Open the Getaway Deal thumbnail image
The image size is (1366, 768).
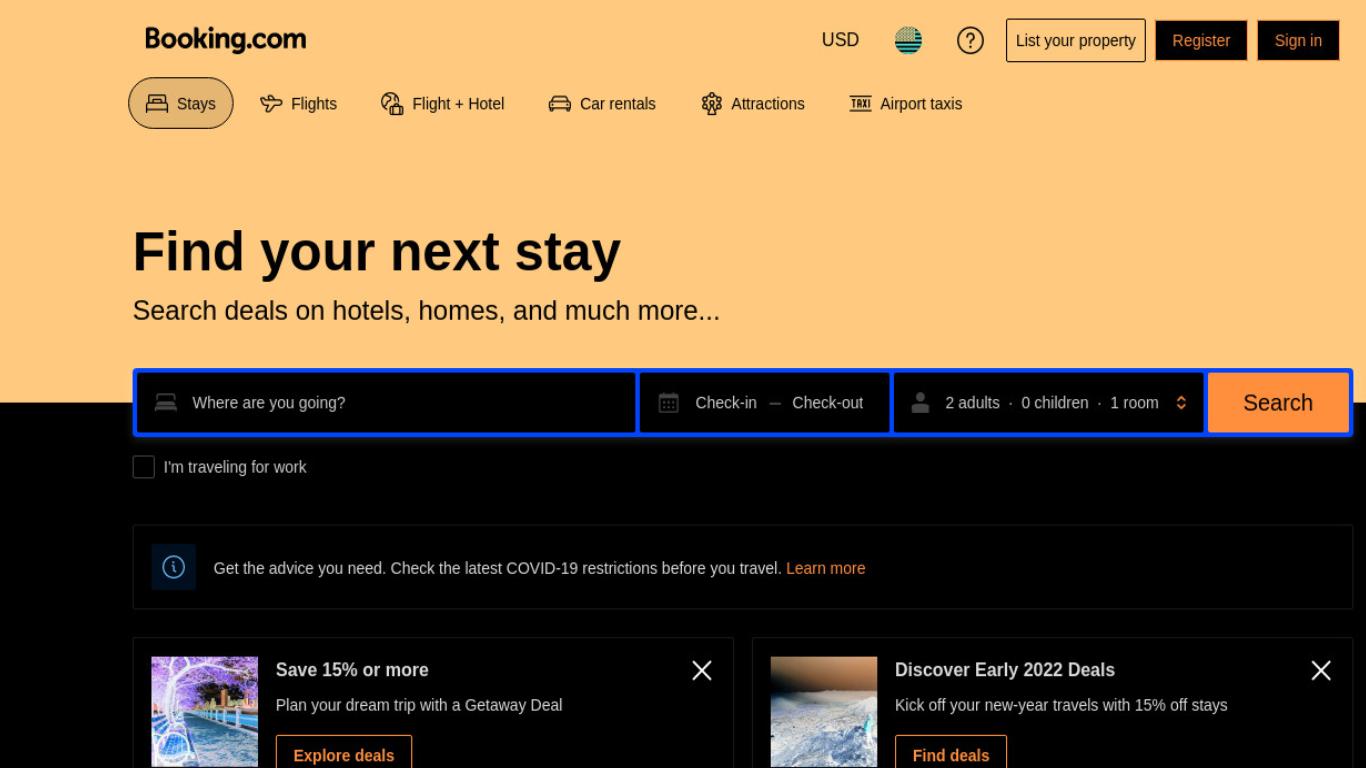point(205,712)
